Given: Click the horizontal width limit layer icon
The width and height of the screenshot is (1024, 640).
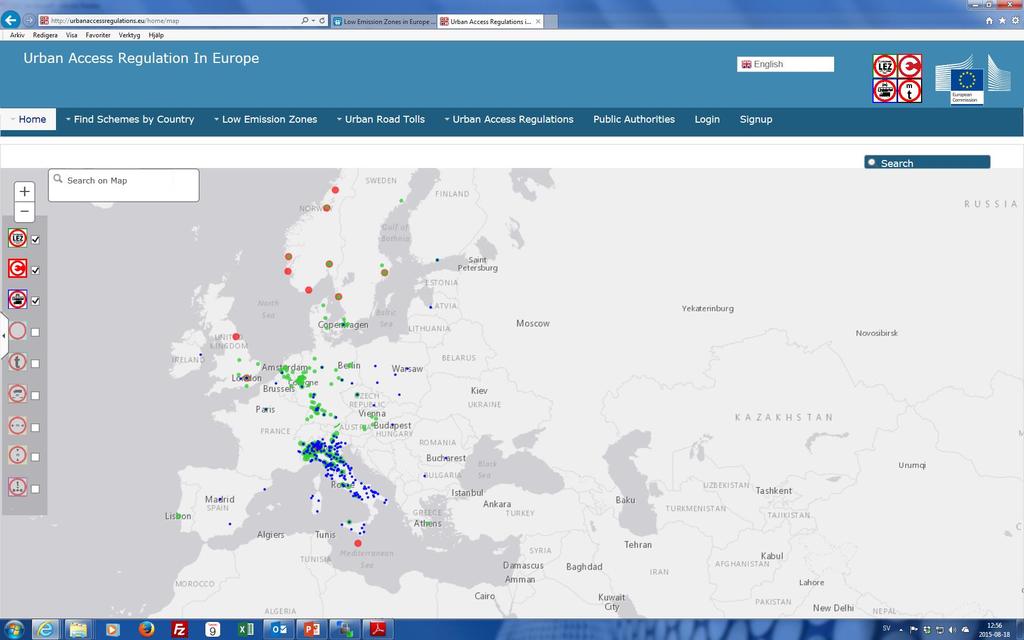Looking at the screenshot, I should (x=18, y=426).
